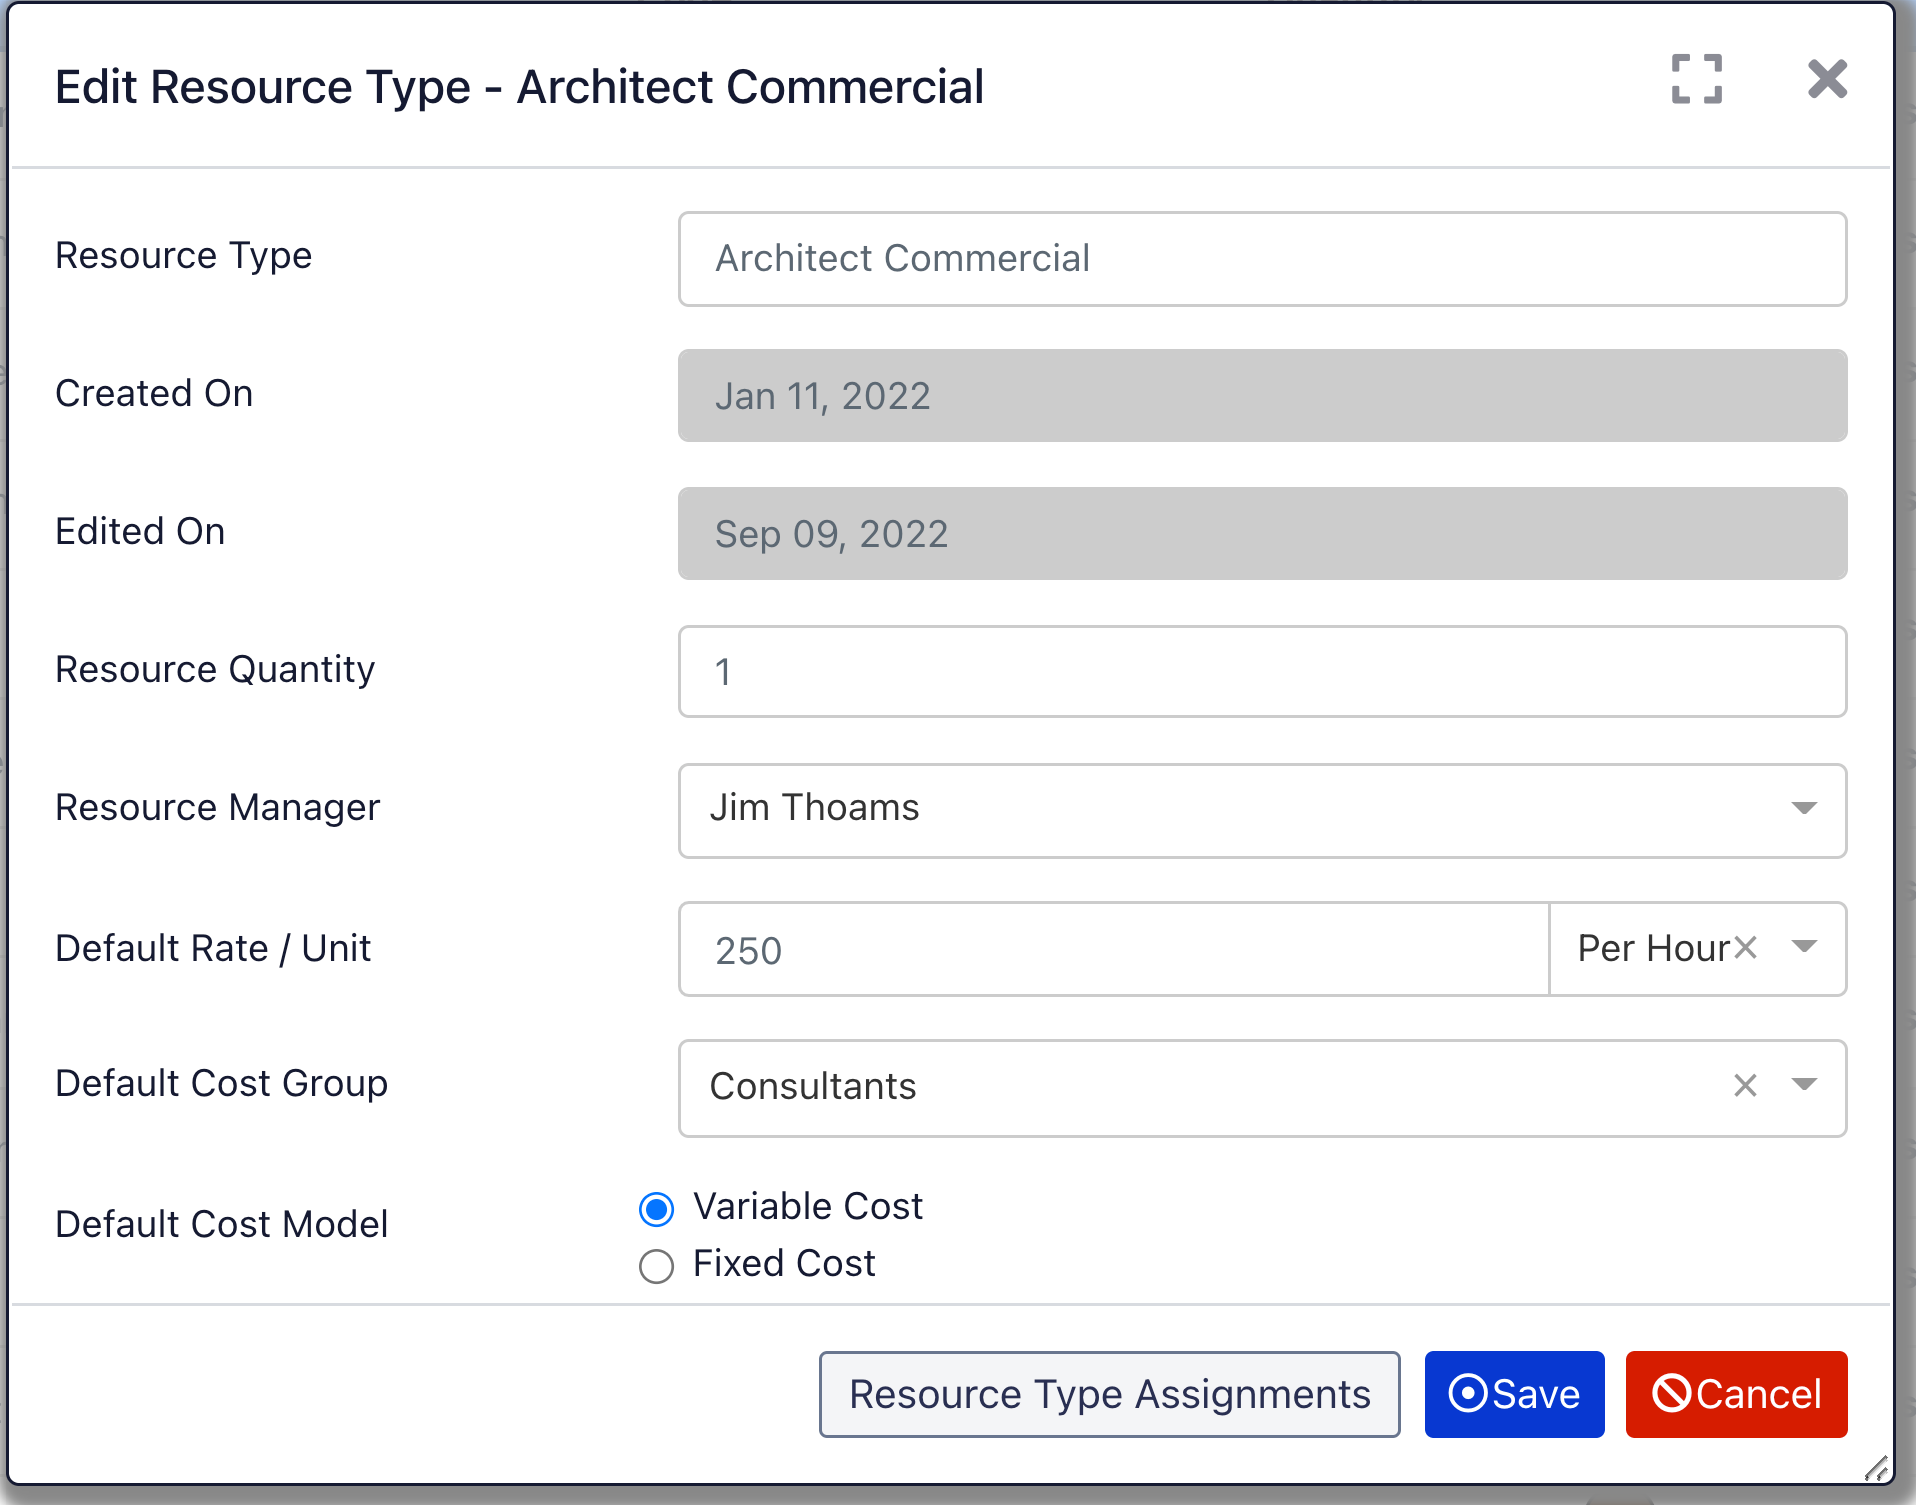Image resolution: width=1916 pixels, height=1505 pixels.
Task: Click the Resource Type name field
Action: click(x=1261, y=258)
